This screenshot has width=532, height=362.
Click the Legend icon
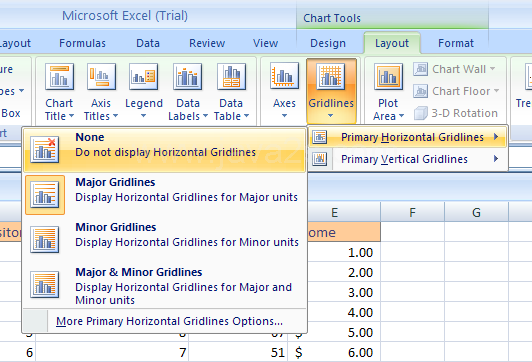pyautogui.click(x=144, y=76)
